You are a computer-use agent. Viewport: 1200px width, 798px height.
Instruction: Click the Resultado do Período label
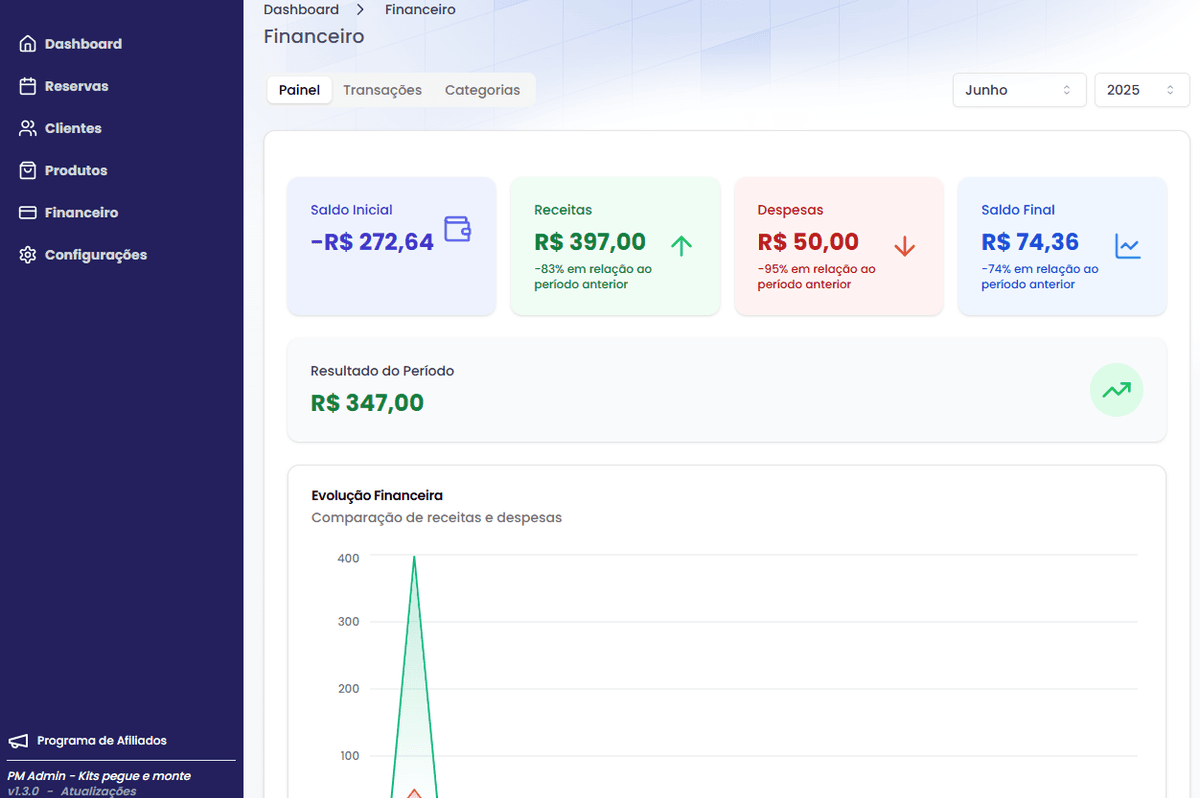(382, 371)
